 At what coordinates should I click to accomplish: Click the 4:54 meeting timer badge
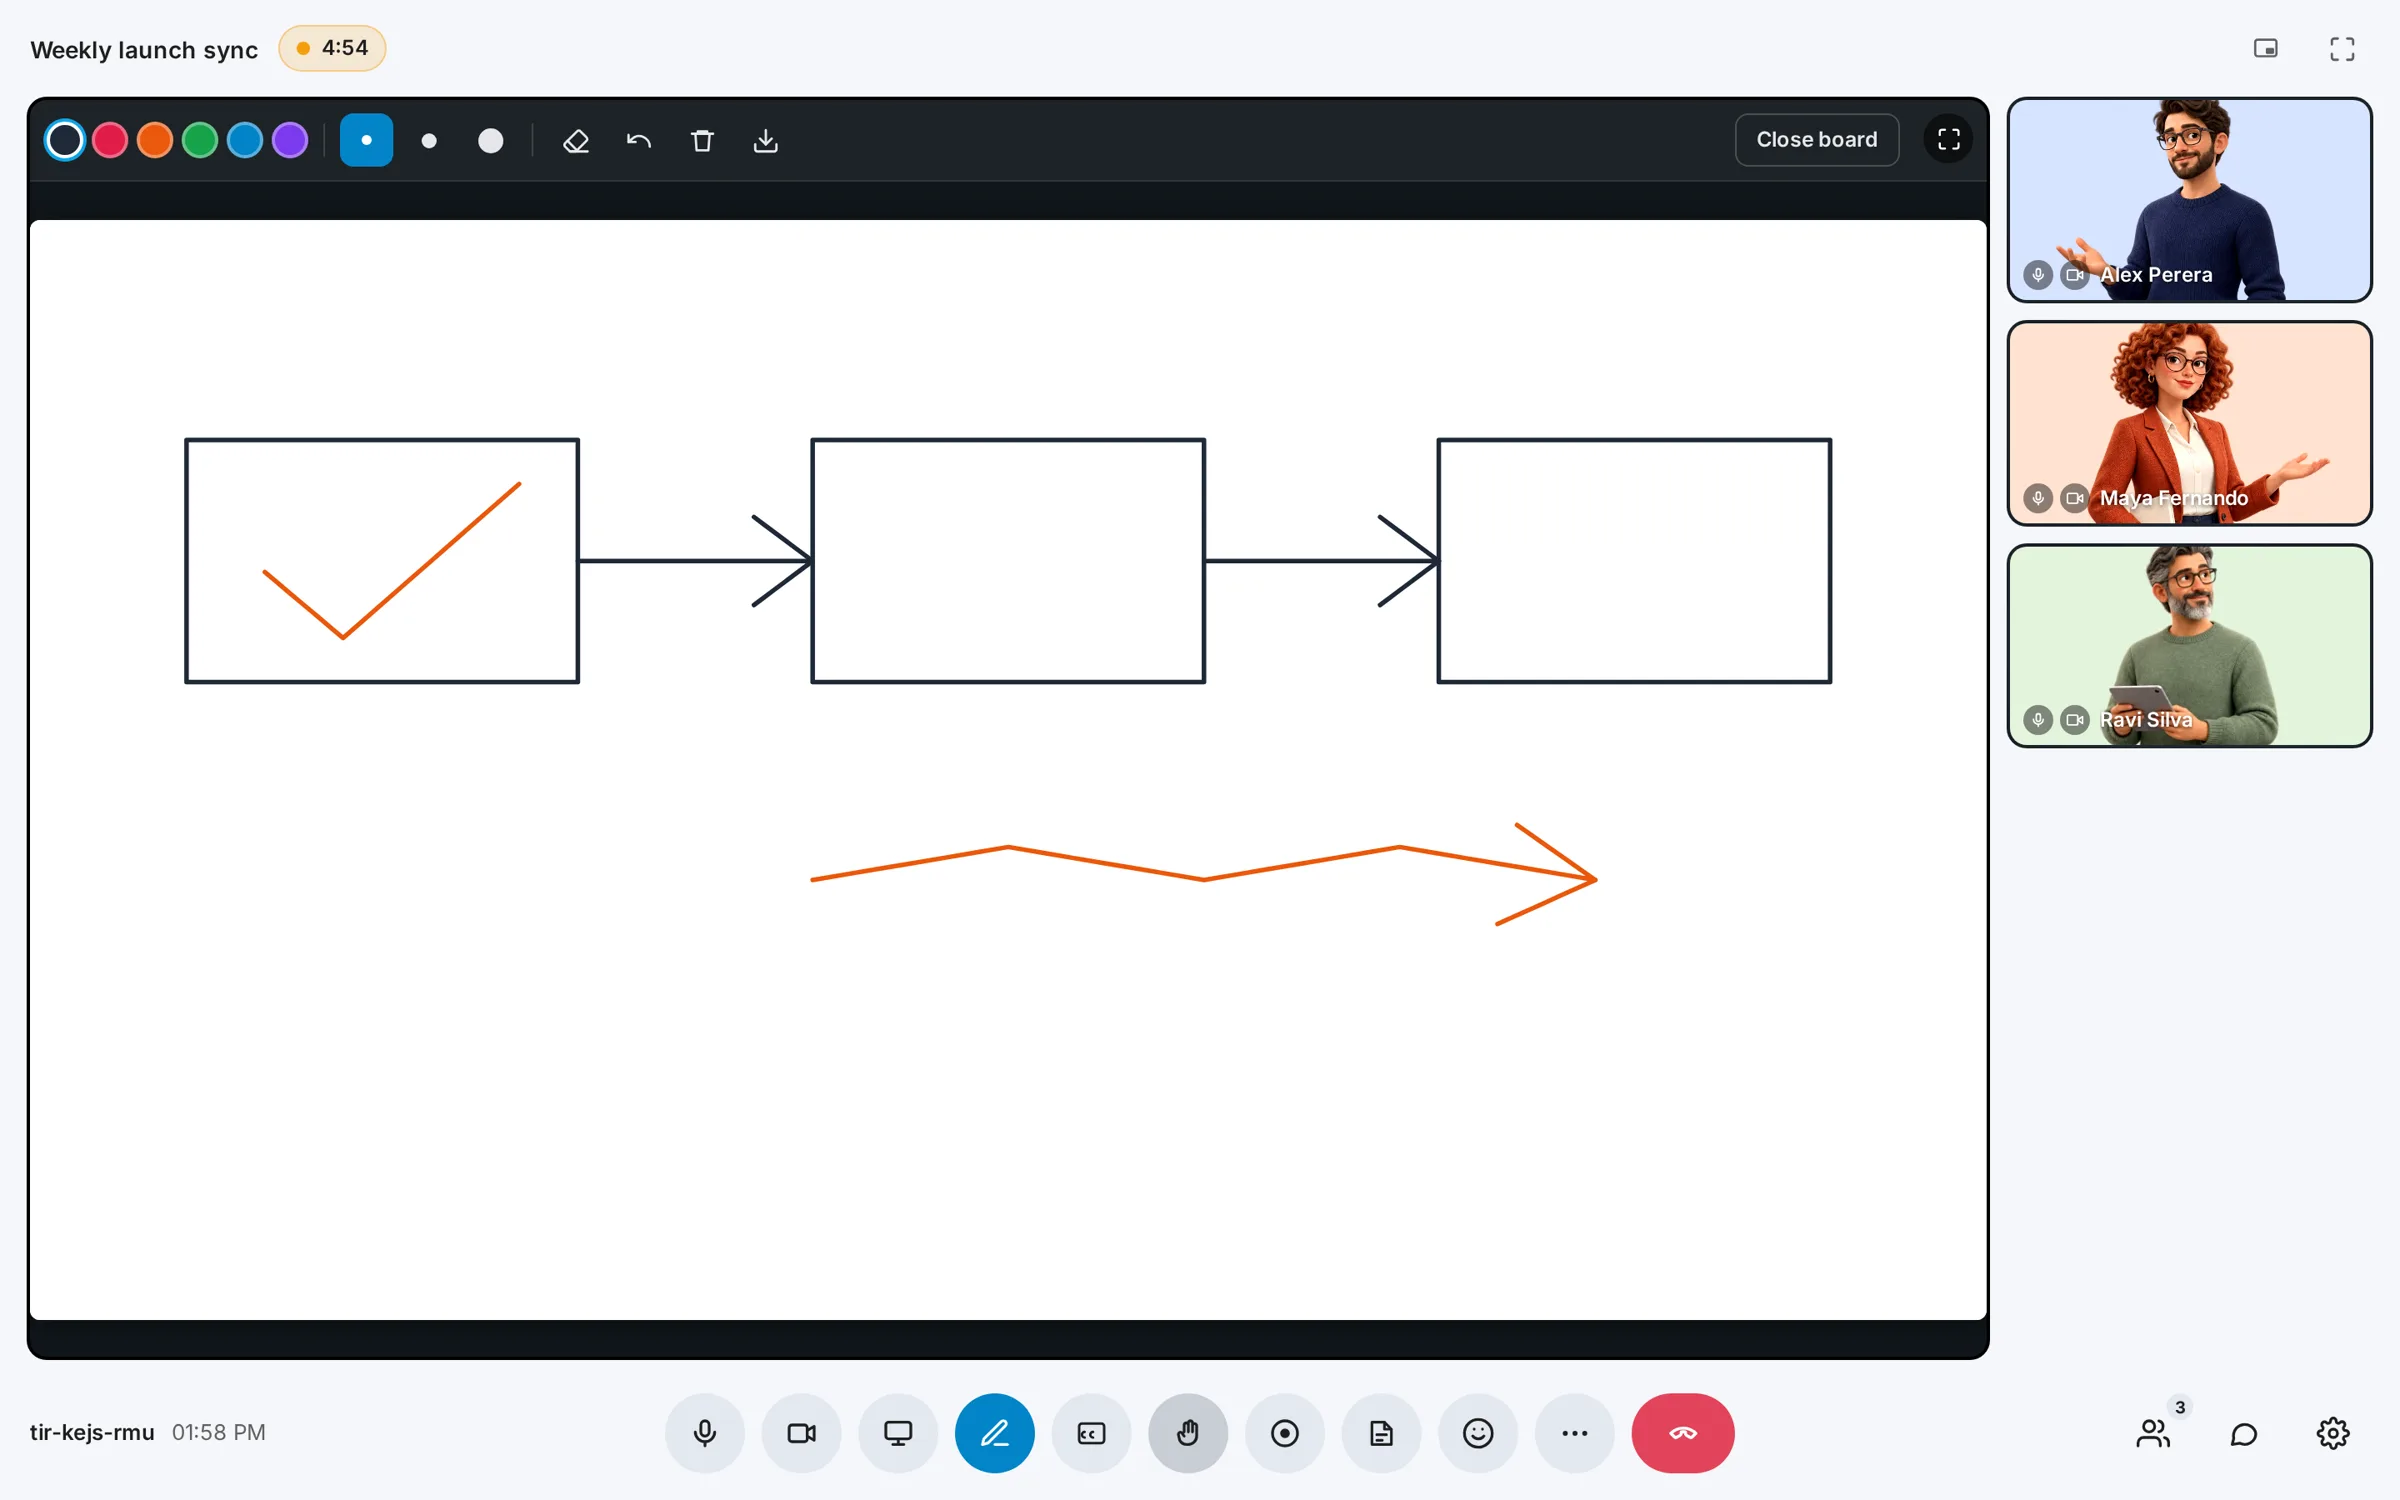[x=332, y=48]
